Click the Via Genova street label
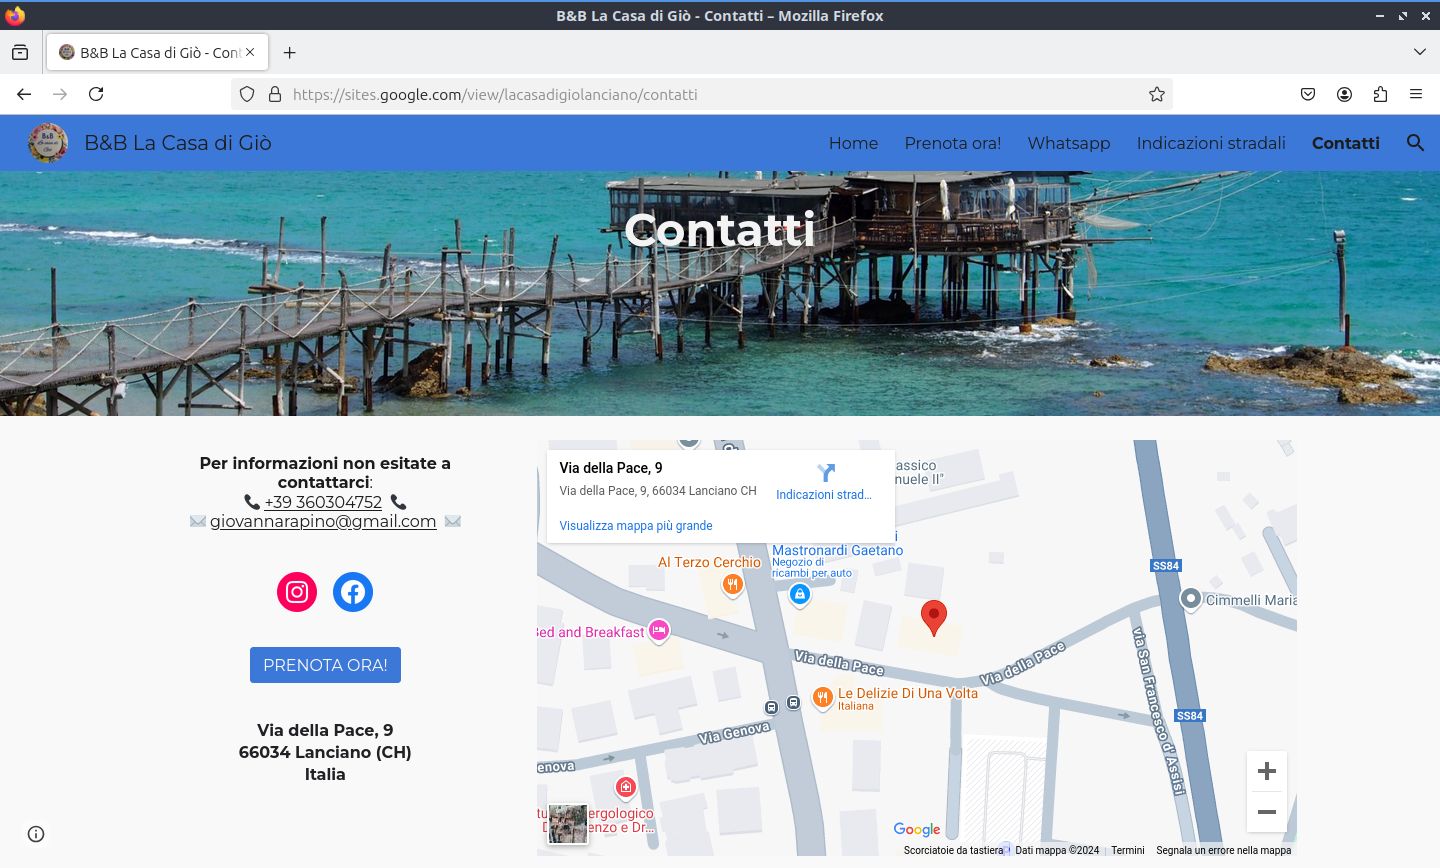Image resolution: width=1440 pixels, height=868 pixels. point(735,733)
